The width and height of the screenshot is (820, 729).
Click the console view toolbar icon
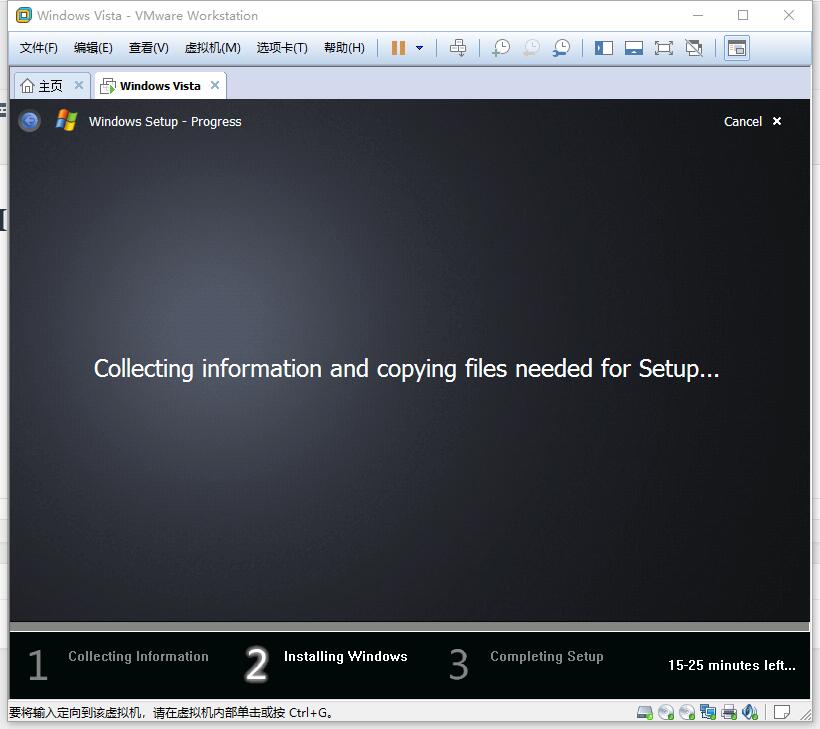coord(737,48)
